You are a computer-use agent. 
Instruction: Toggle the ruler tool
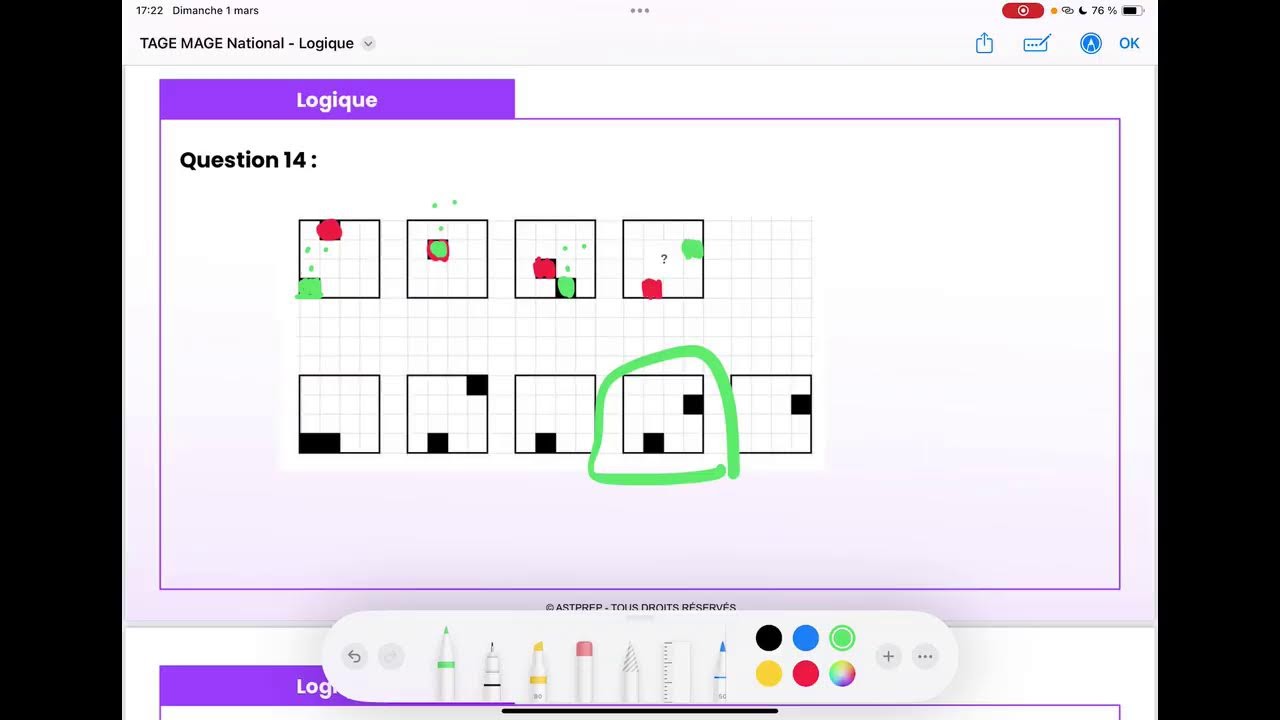tap(677, 670)
